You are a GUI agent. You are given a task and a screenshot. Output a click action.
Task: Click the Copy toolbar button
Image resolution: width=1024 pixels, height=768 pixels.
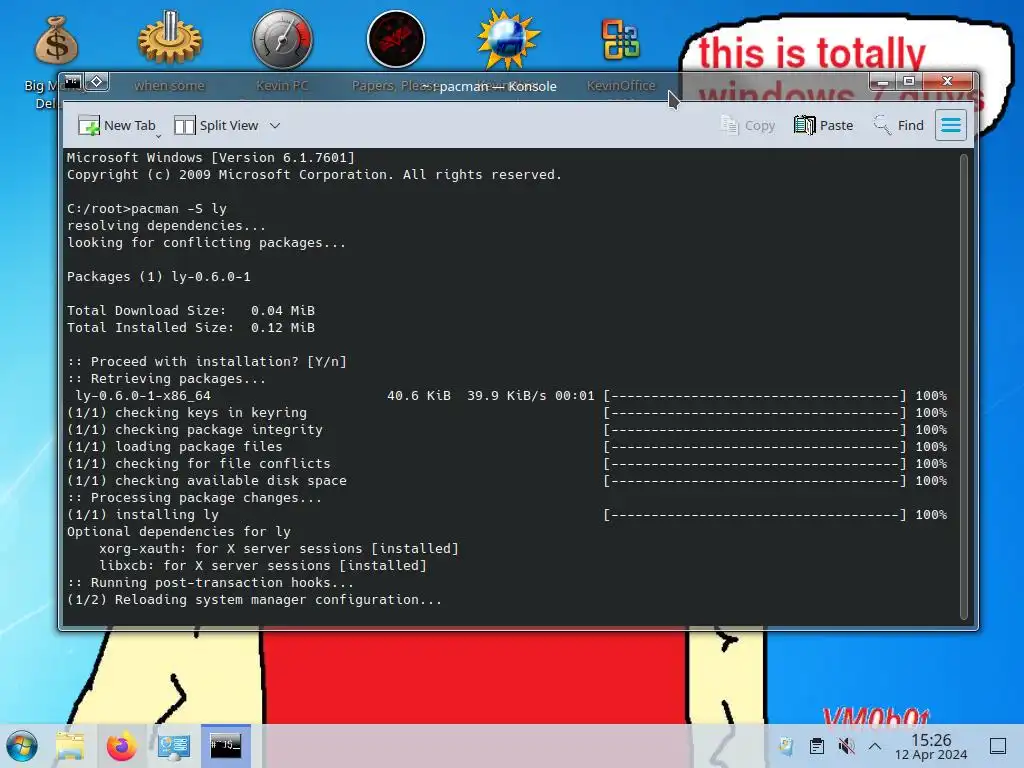pos(748,125)
